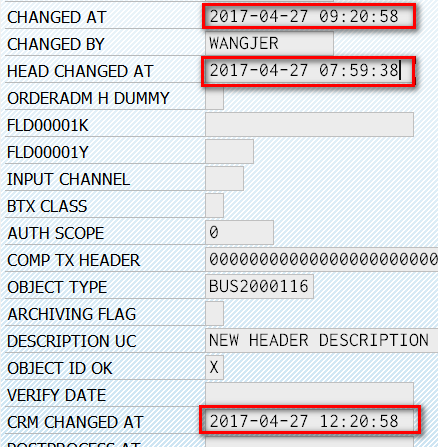Click the INPUT CHANNEL label
Screen dimensions: 438x447
(x=68, y=179)
